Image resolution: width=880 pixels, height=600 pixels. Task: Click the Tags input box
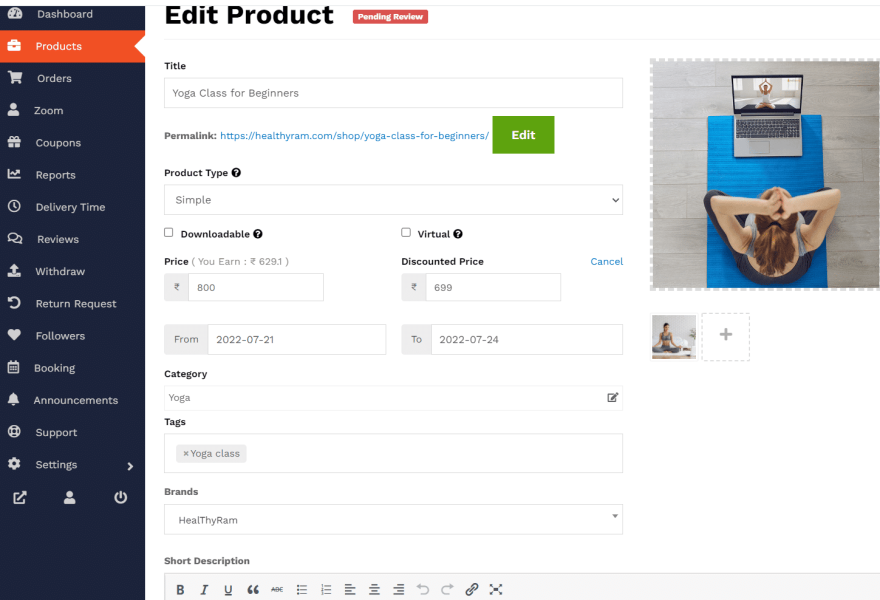[x=393, y=453]
